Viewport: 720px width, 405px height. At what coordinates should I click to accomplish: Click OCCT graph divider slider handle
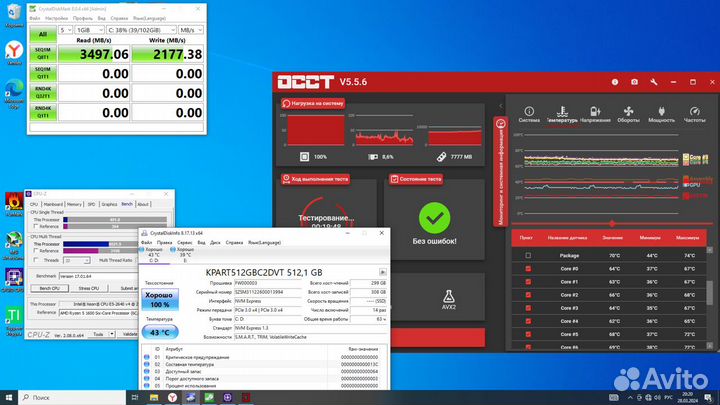pyautogui.click(x=612, y=224)
